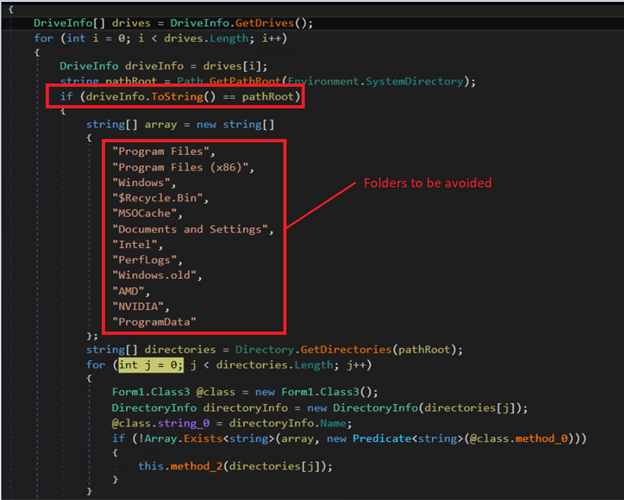The image size is (624, 500).
Task: Click the "NVIDIA" string entry
Action: coord(140,306)
